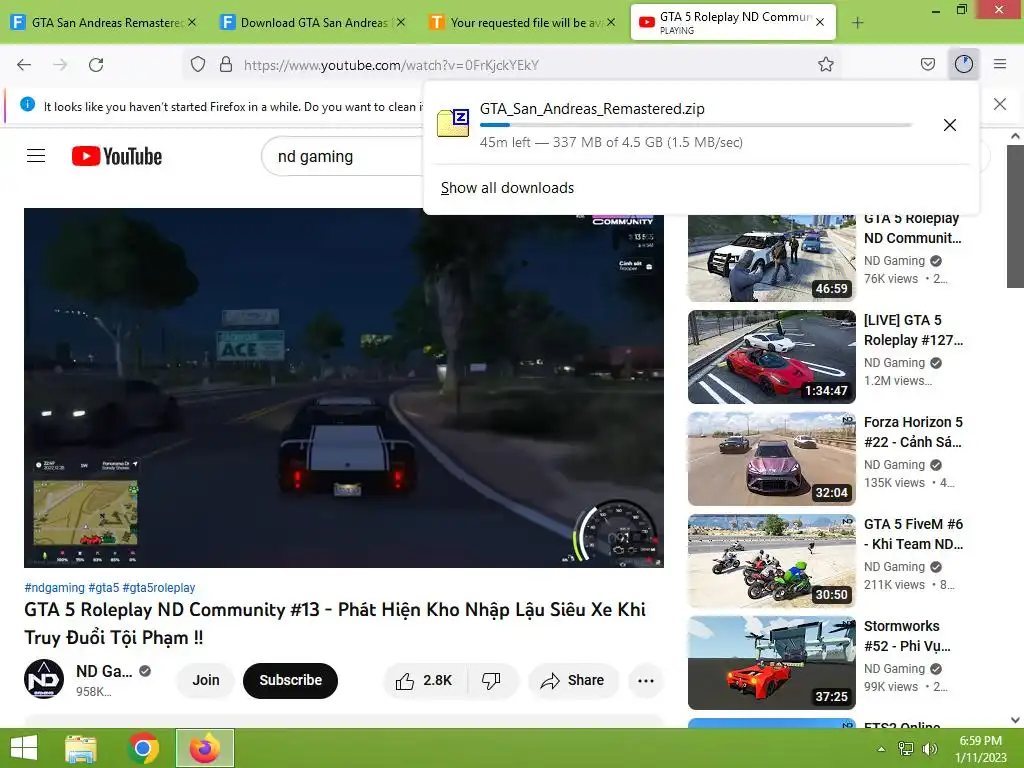Click the like thumbs-up button
Image resolution: width=1024 pixels, height=768 pixels.
[x=424, y=680]
